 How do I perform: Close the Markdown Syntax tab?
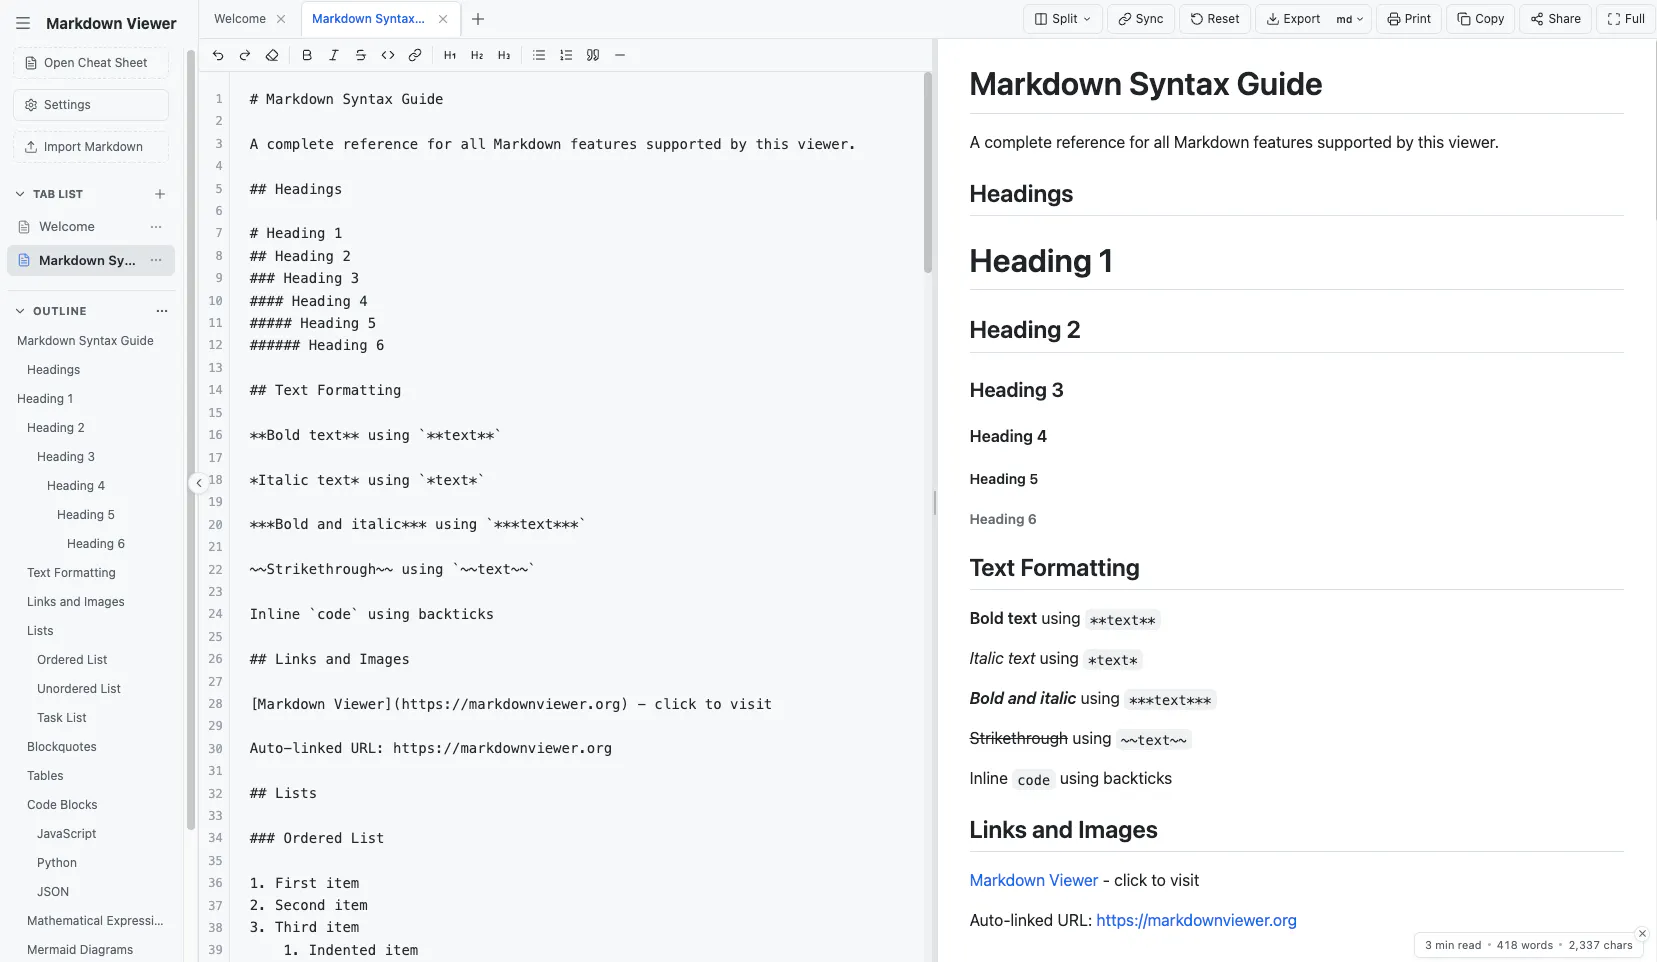point(443,19)
